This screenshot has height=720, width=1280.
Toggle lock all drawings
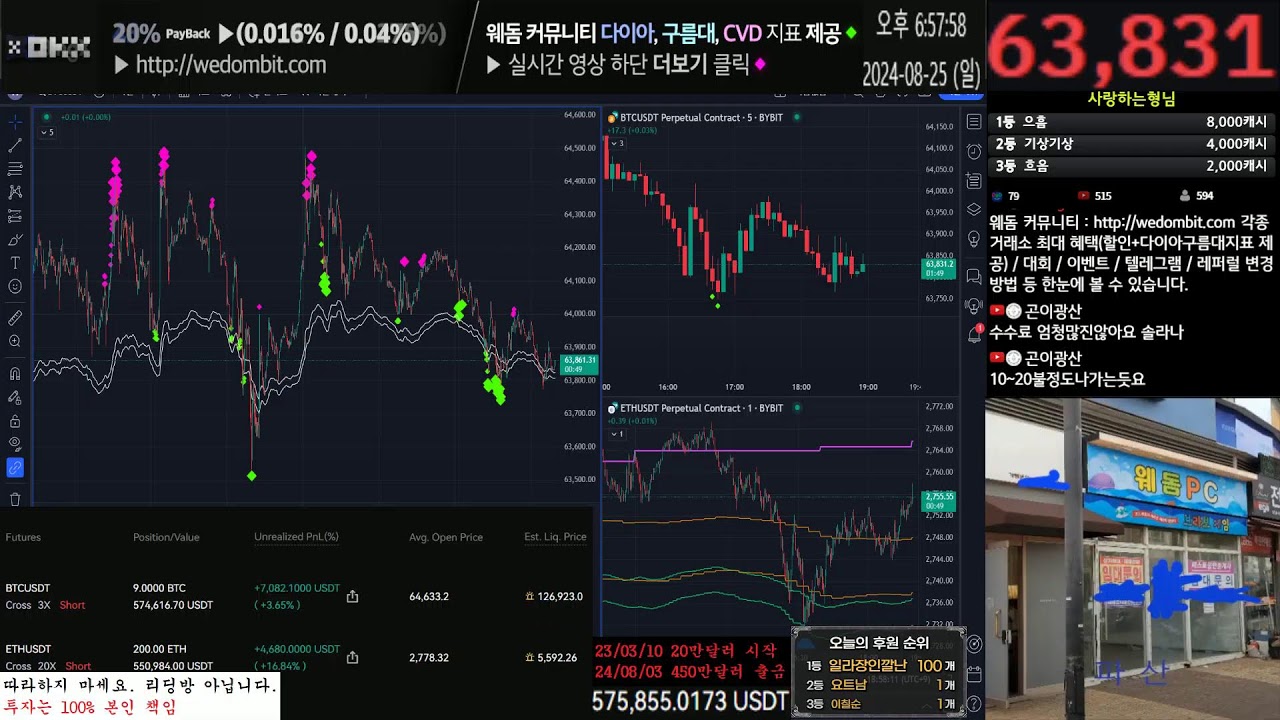(15, 421)
